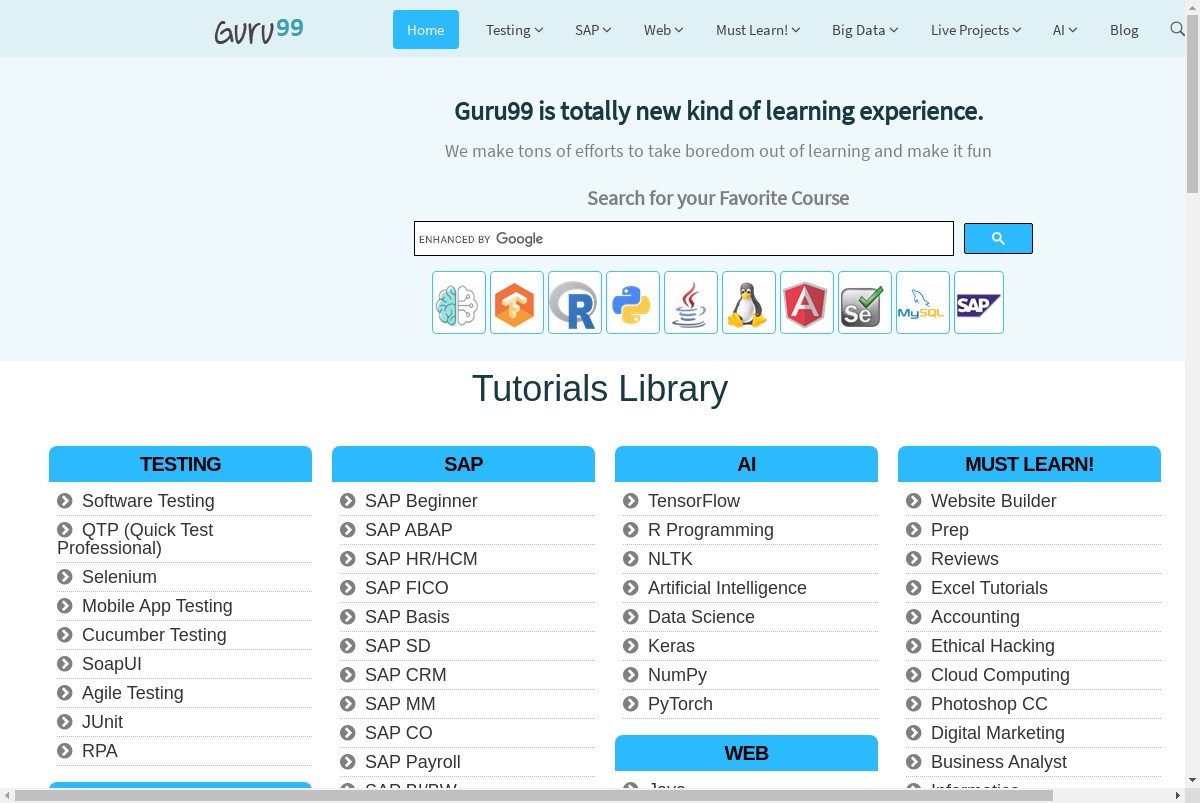Select the MUST LEARN! category header
The image size is (1200, 803).
(1029, 464)
